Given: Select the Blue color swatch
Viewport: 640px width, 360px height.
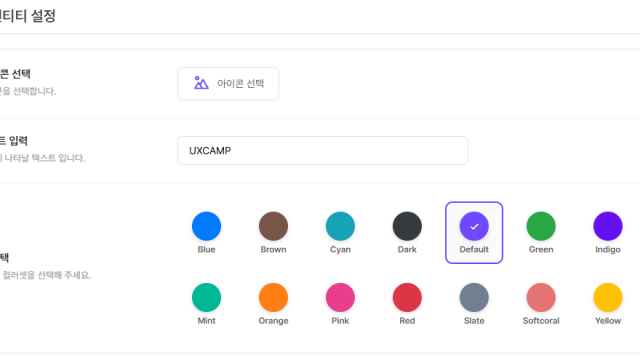Looking at the screenshot, I should point(207,226).
